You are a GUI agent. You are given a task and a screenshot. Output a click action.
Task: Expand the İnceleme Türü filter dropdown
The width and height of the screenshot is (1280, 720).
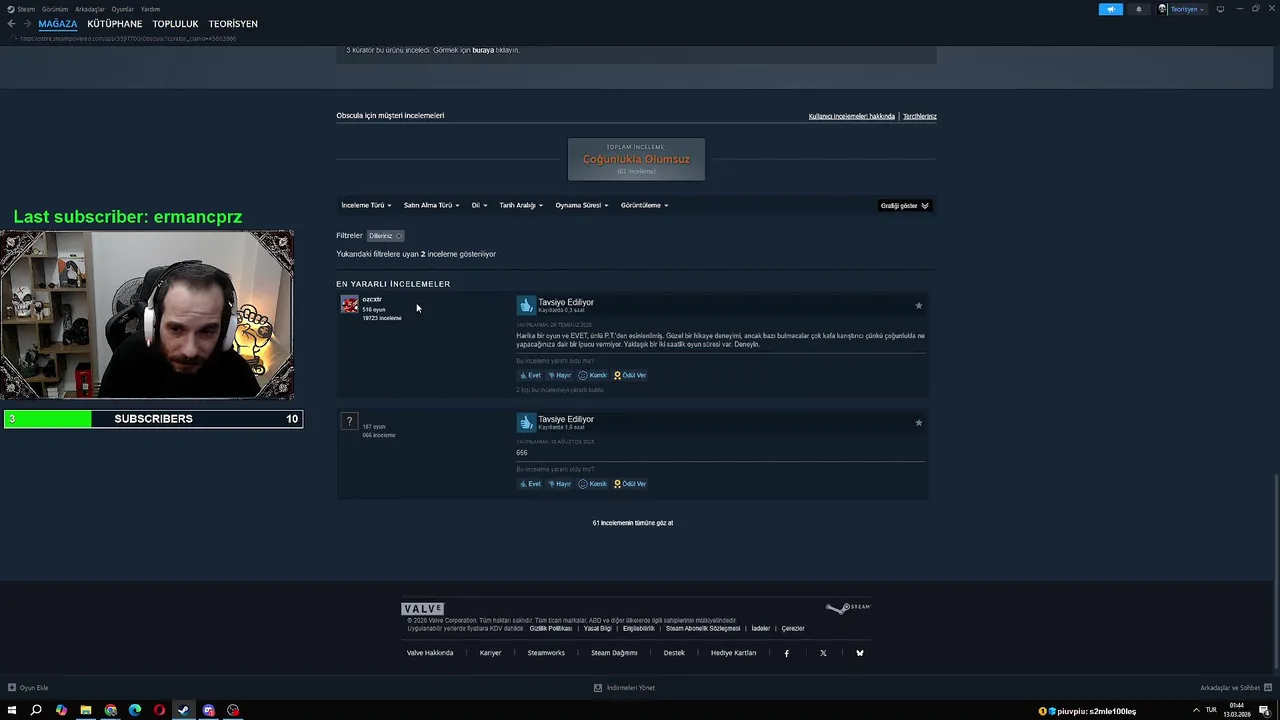[366, 205]
